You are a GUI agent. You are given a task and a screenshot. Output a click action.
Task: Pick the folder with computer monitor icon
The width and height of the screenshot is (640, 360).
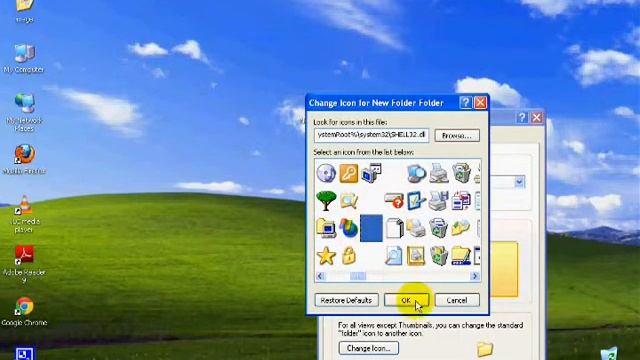(x=326, y=228)
